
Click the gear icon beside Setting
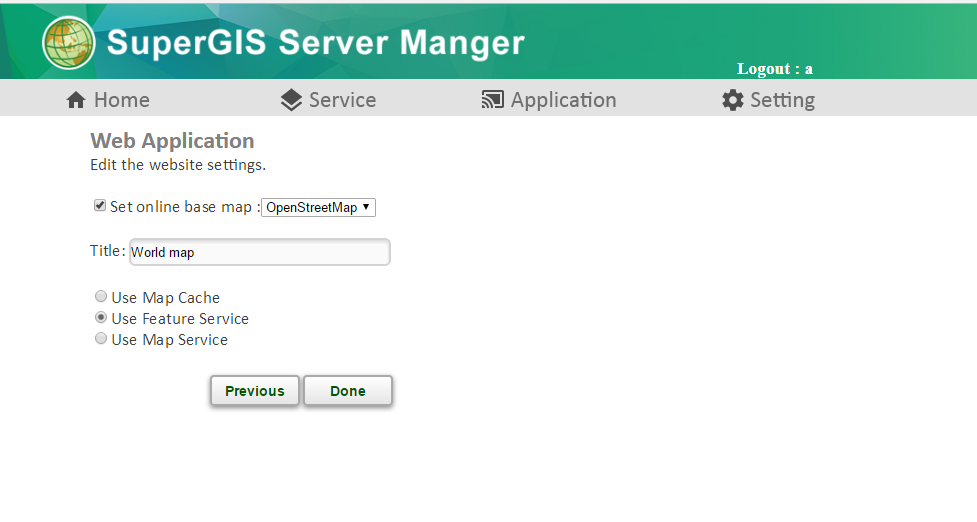tap(733, 100)
